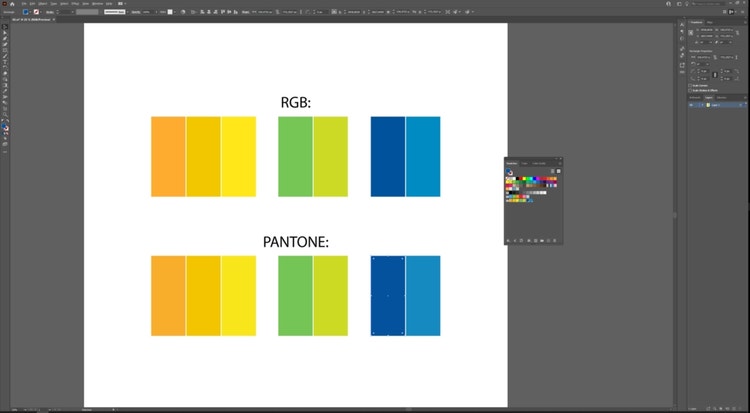Pick the blue swatch in first row

[x=534, y=178]
